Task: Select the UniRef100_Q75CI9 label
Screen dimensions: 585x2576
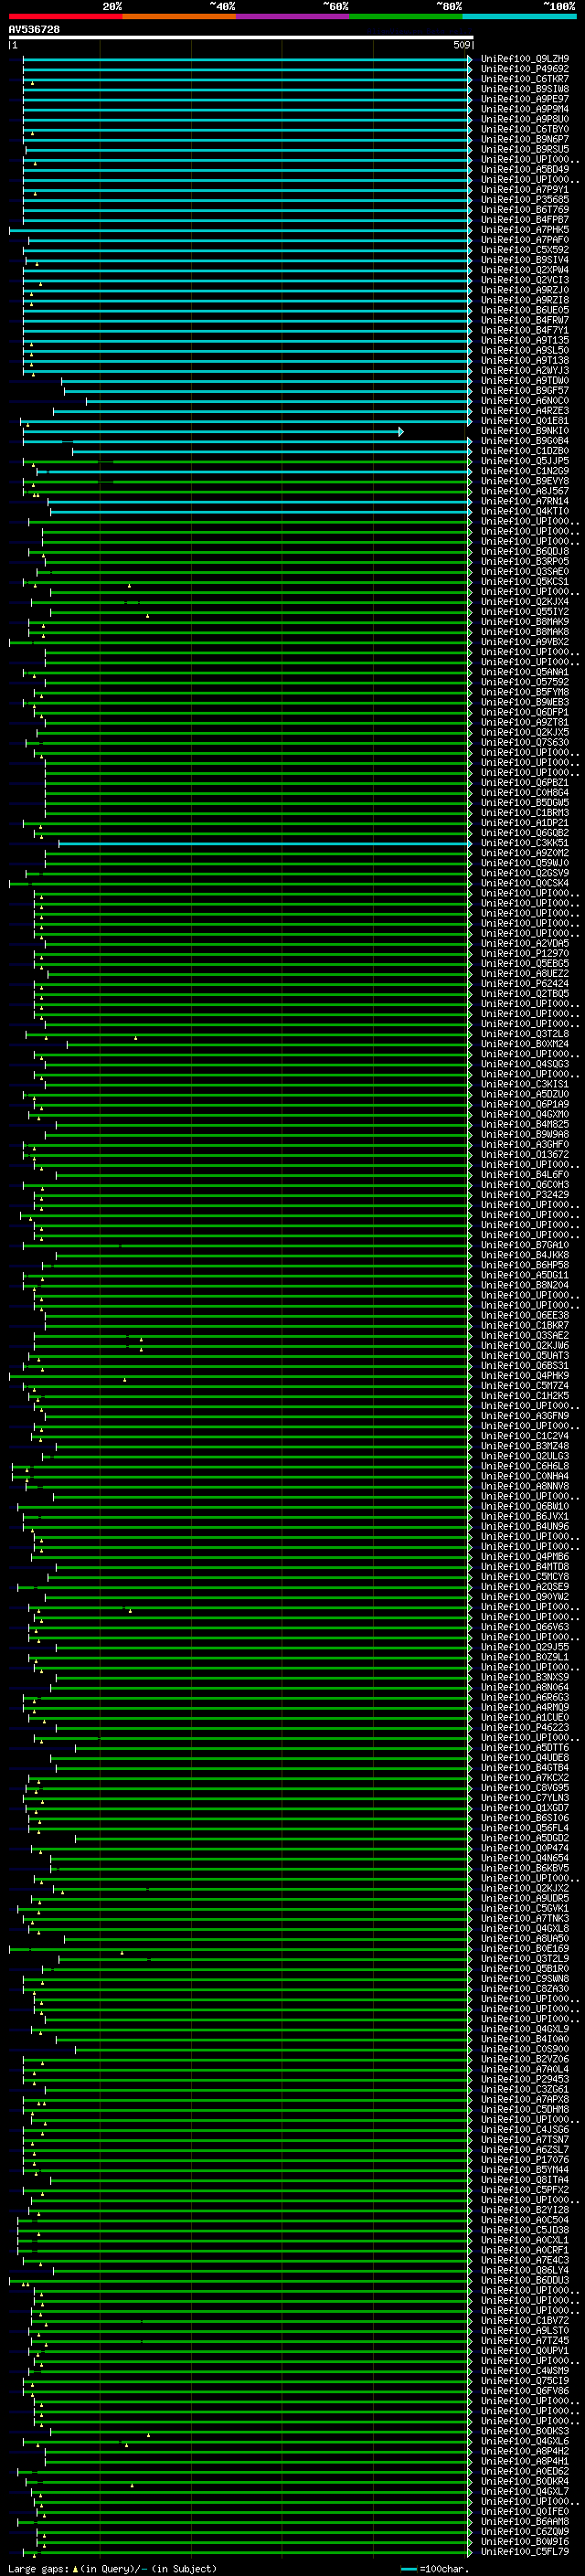Action: point(525,2381)
